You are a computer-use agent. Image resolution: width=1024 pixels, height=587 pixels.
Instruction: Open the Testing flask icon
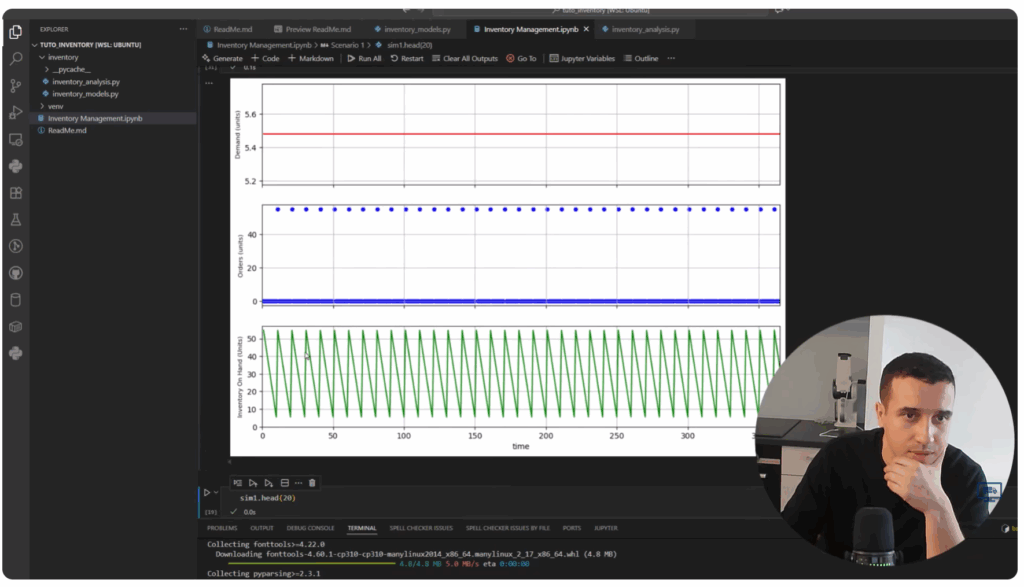coord(16,219)
